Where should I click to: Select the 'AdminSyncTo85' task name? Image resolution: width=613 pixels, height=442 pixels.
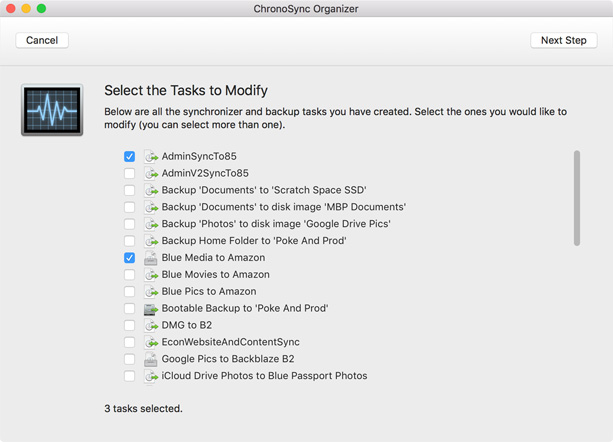tap(199, 156)
